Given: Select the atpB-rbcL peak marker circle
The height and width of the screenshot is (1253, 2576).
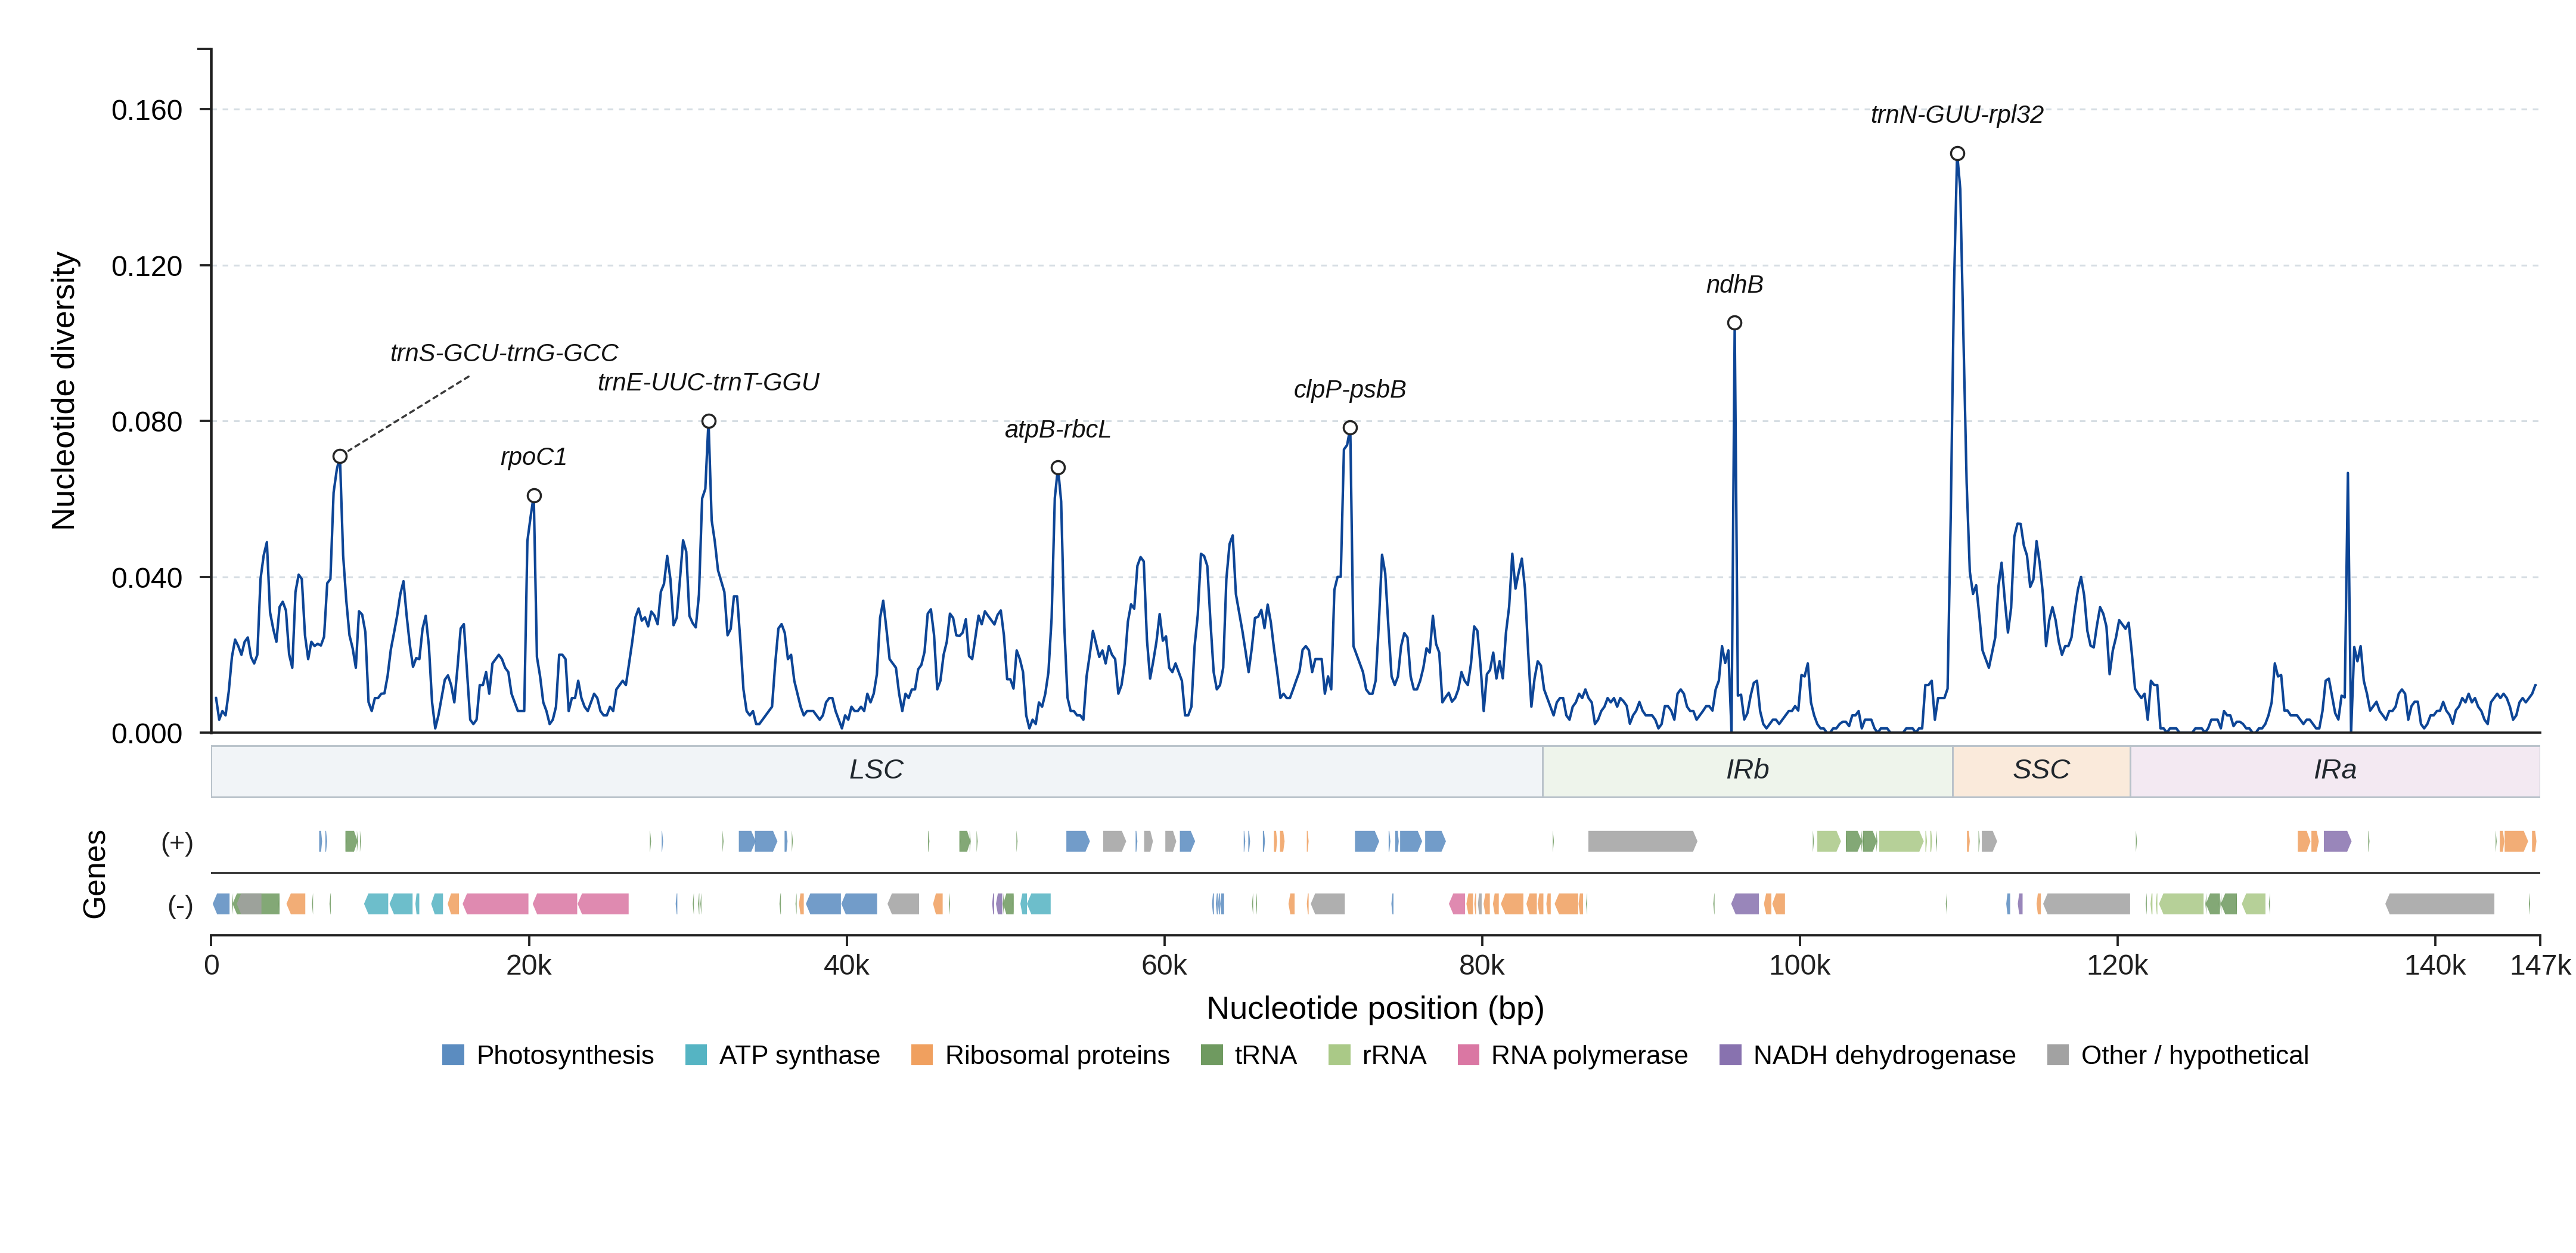Looking at the screenshot, I should (1058, 468).
